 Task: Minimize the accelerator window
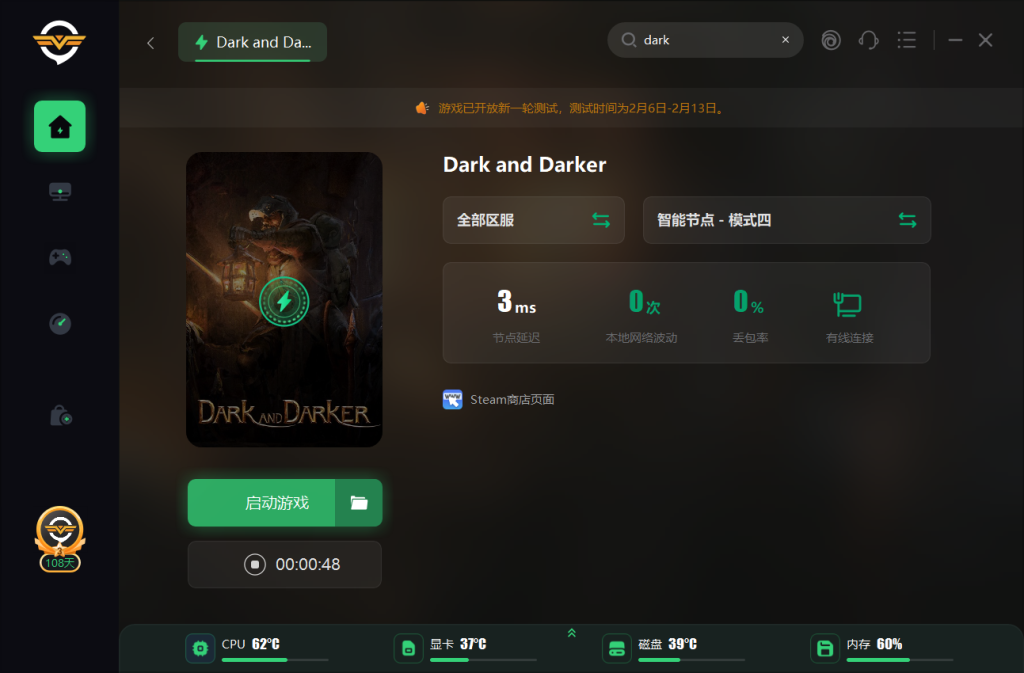click(x=955, y=40)
